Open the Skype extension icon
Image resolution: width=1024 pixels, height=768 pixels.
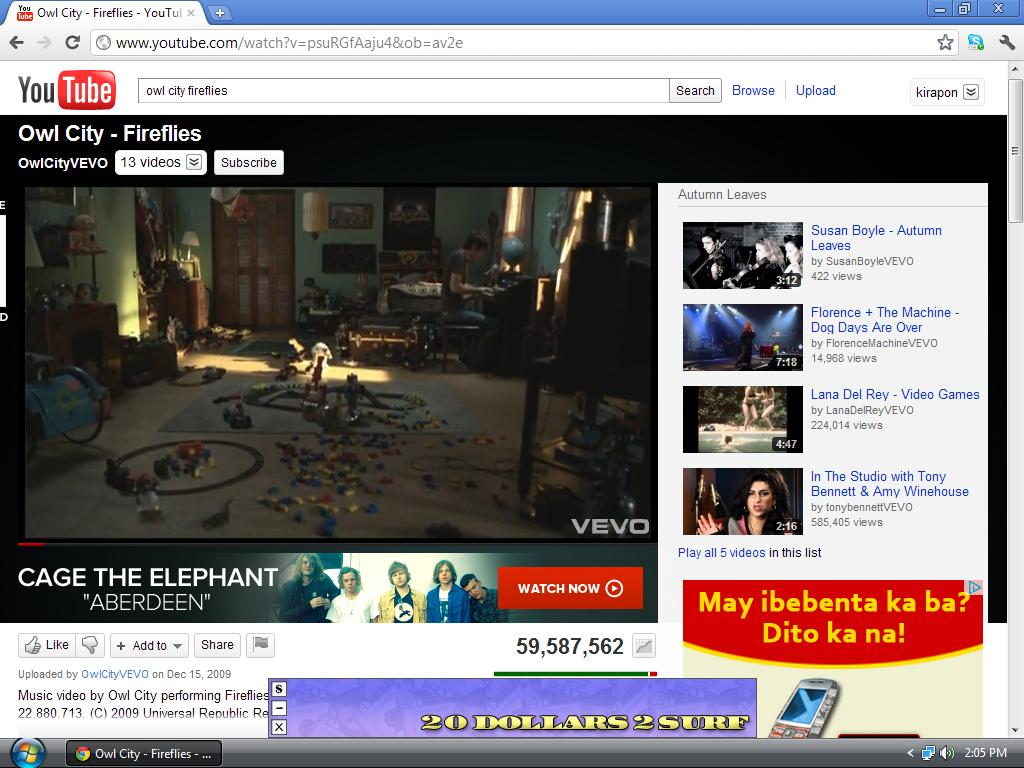(x=976, y=43)
